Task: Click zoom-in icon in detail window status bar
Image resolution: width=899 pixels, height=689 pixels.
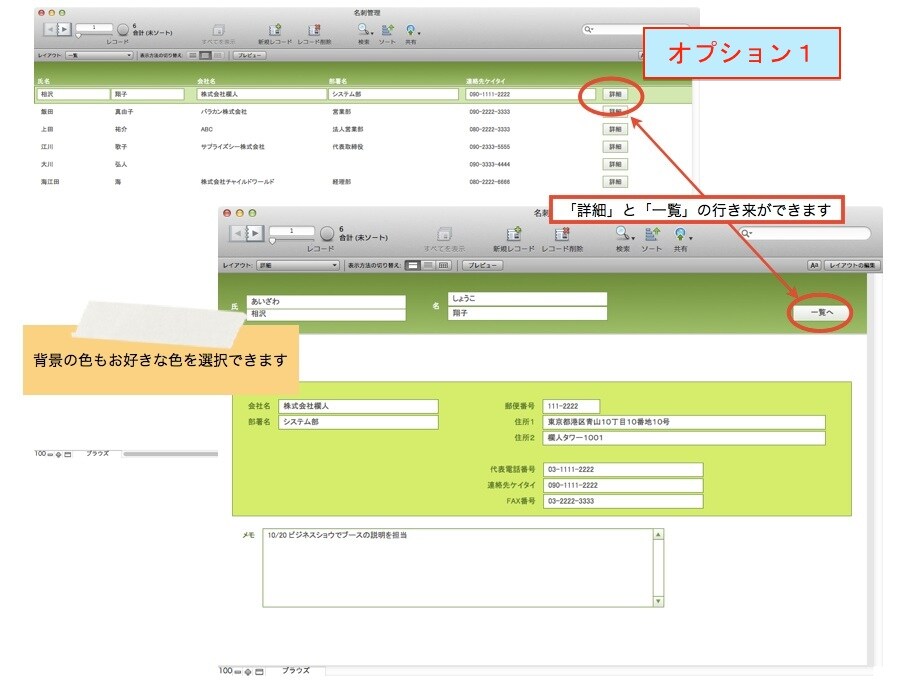Action: (x=248, y=671)
